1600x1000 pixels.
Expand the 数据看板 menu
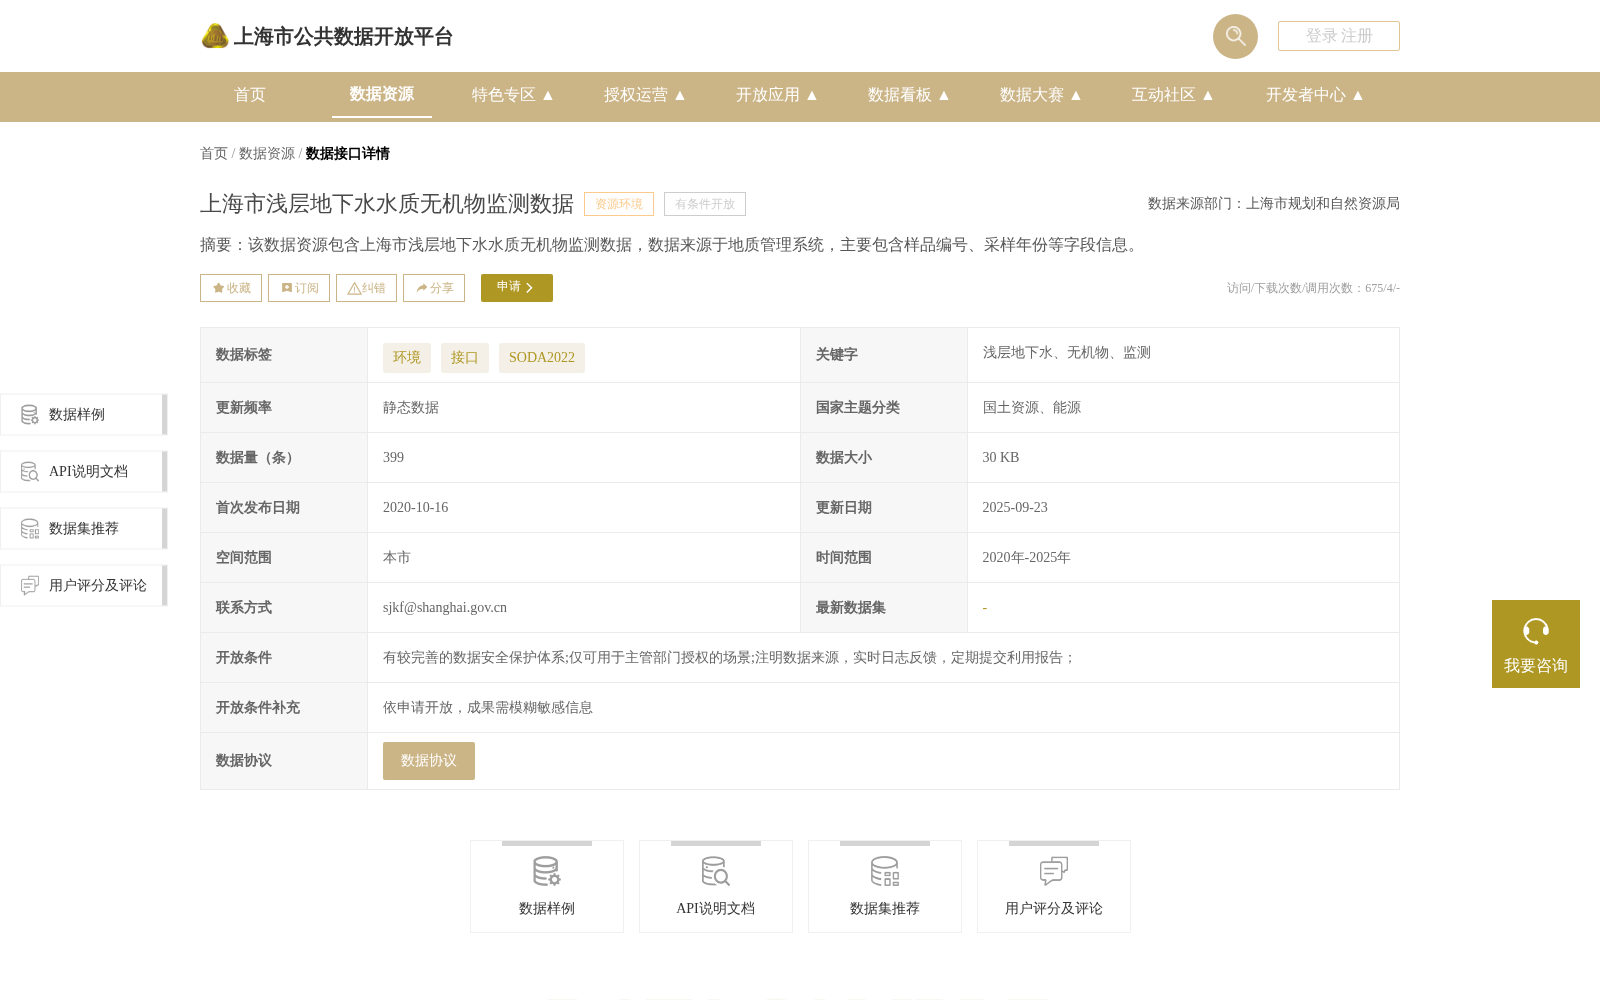pos(909,95)
